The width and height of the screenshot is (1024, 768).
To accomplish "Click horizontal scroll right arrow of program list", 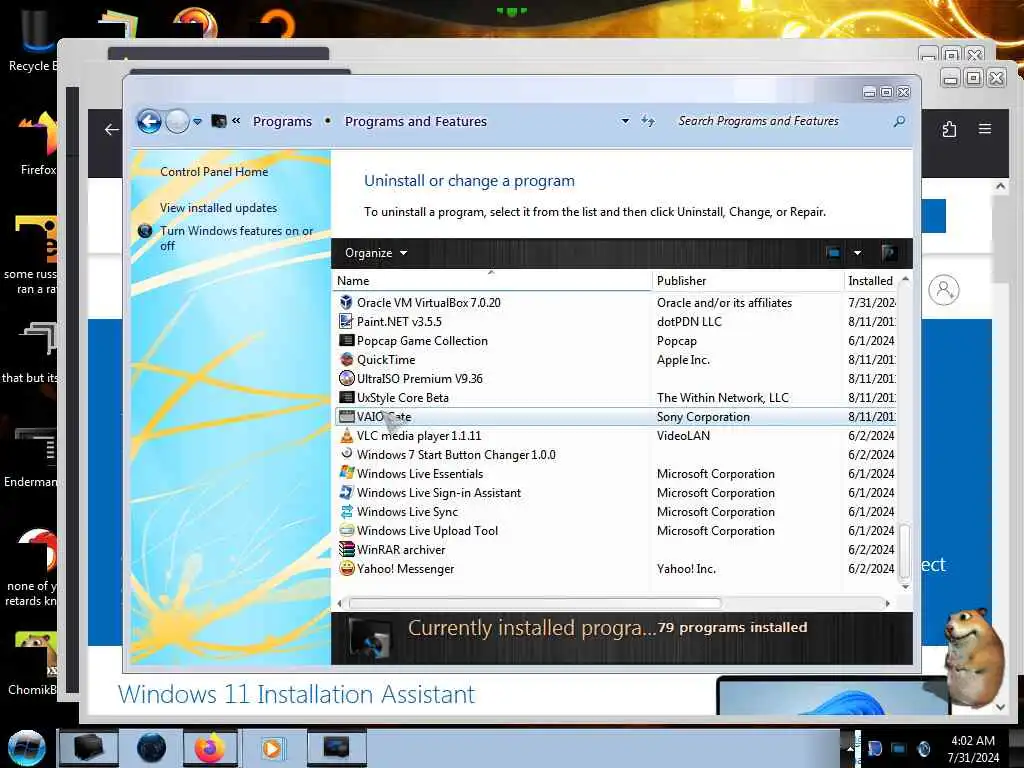I will tap(887, 603).
